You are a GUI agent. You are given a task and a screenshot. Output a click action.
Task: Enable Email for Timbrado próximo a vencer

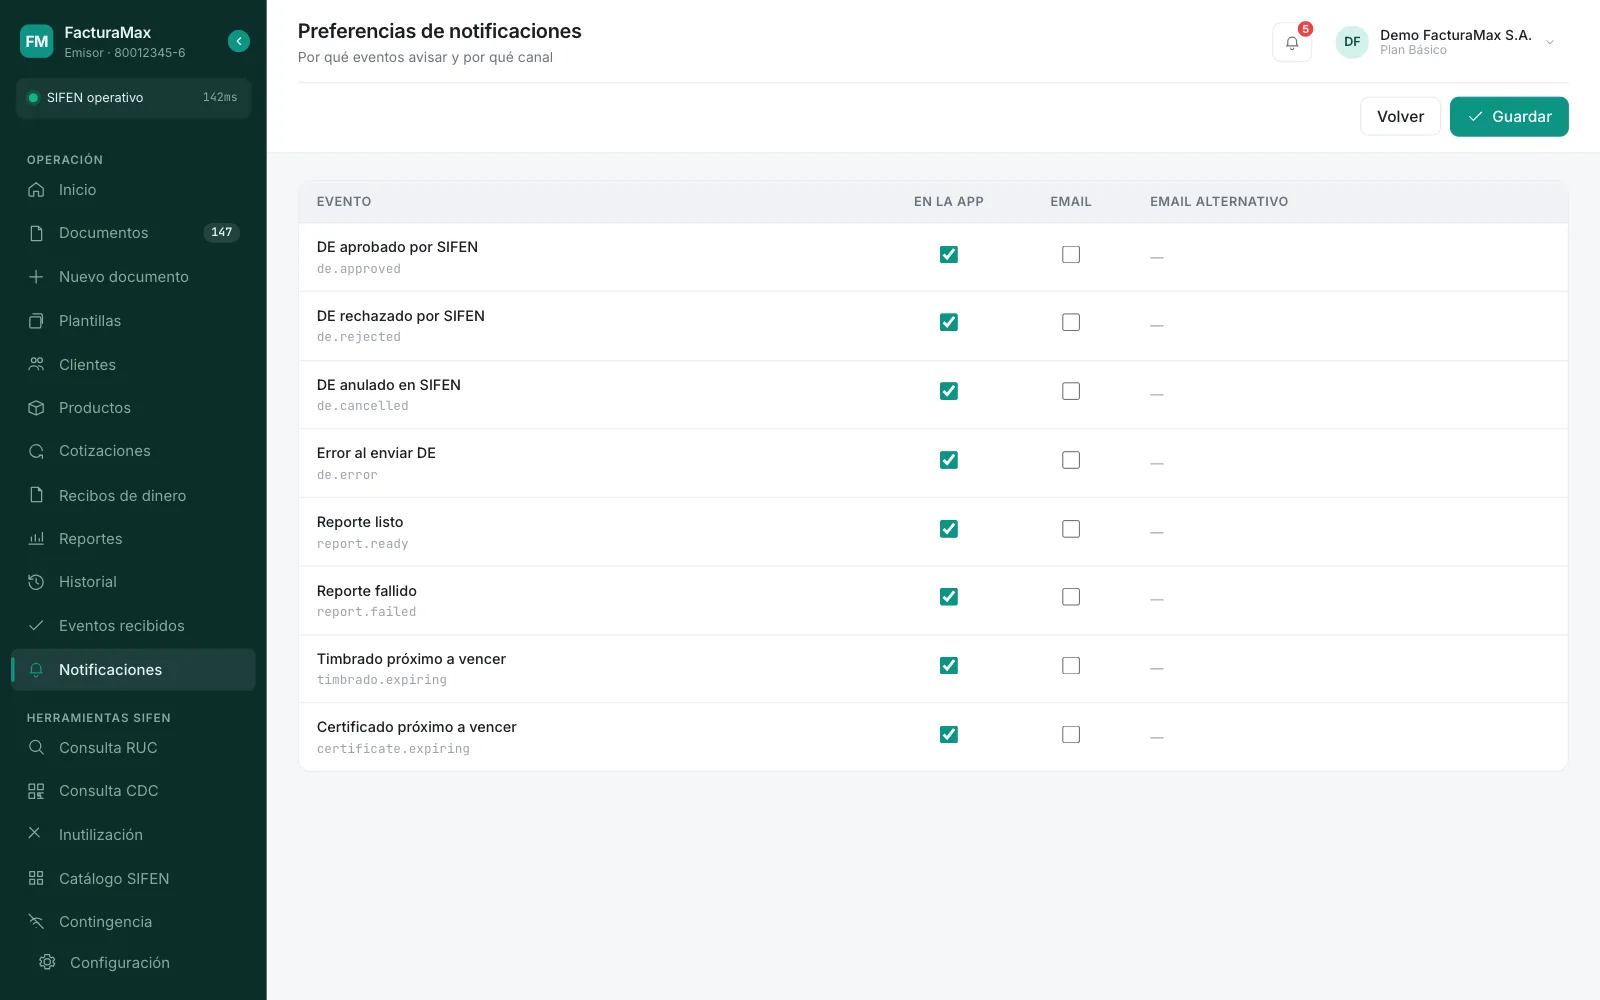coord(1071,666)
